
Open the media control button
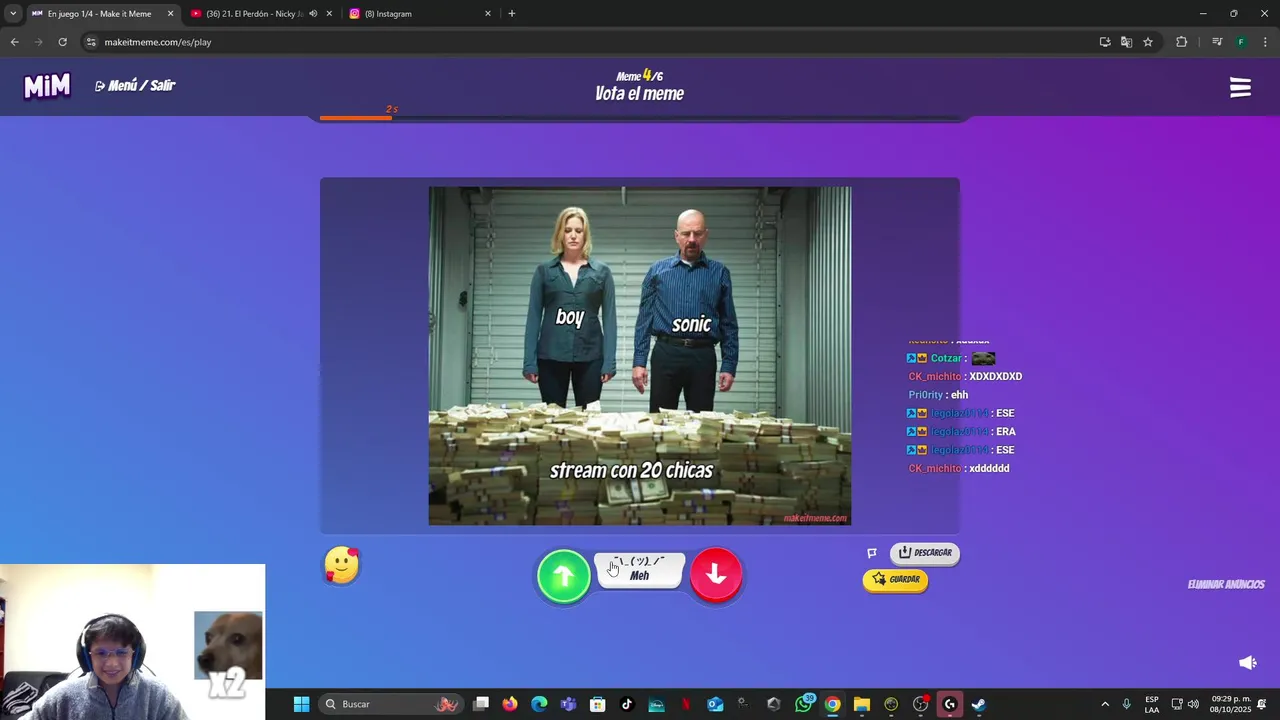click(1217, 42)
